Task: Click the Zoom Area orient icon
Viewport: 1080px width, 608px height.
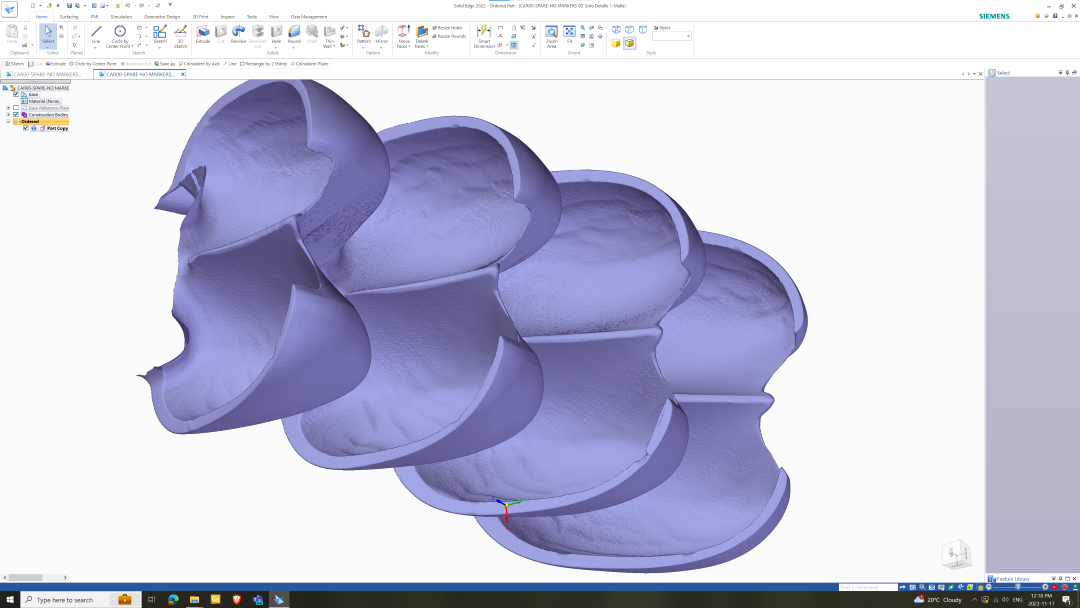Action: click(552, 36)
